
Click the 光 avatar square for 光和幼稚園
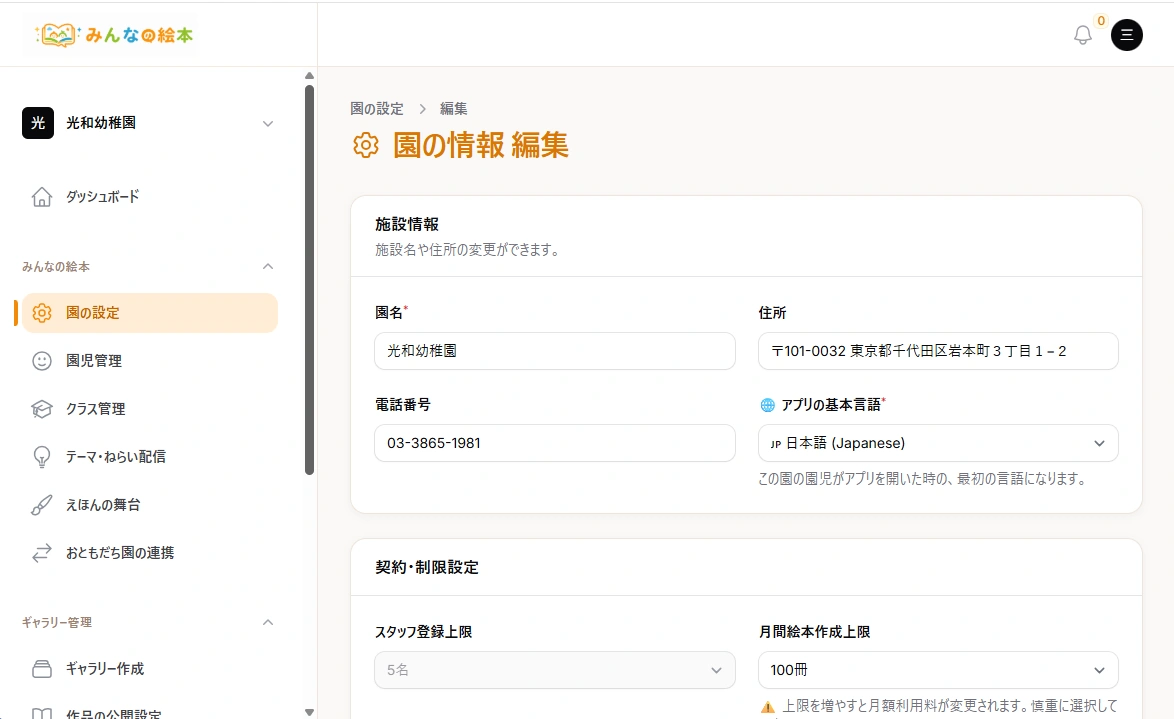pos(37,123)
